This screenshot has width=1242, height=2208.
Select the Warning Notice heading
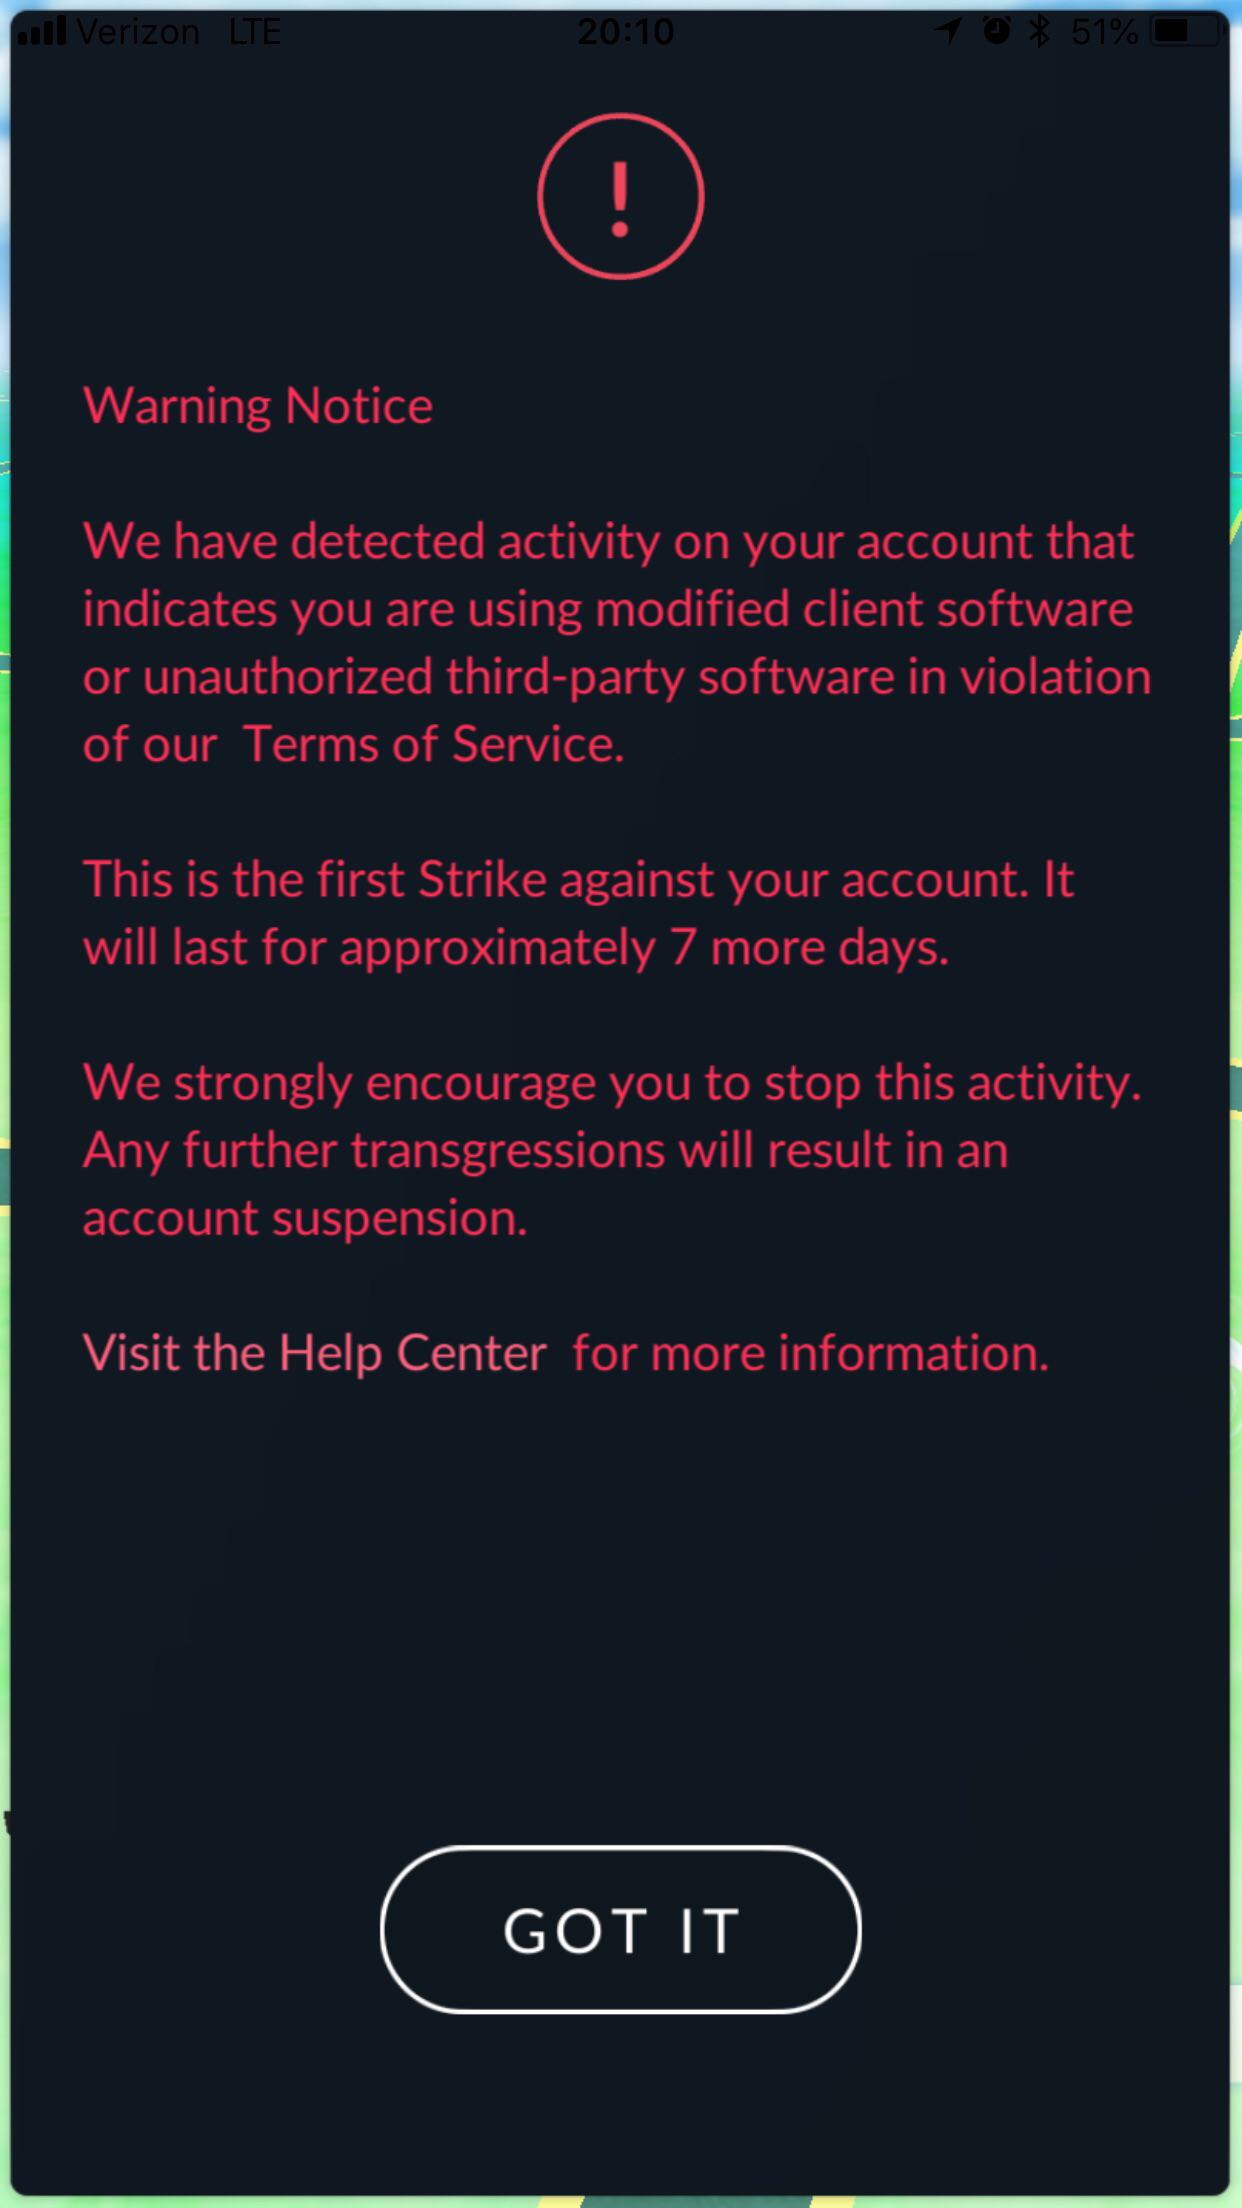point(258,405)
